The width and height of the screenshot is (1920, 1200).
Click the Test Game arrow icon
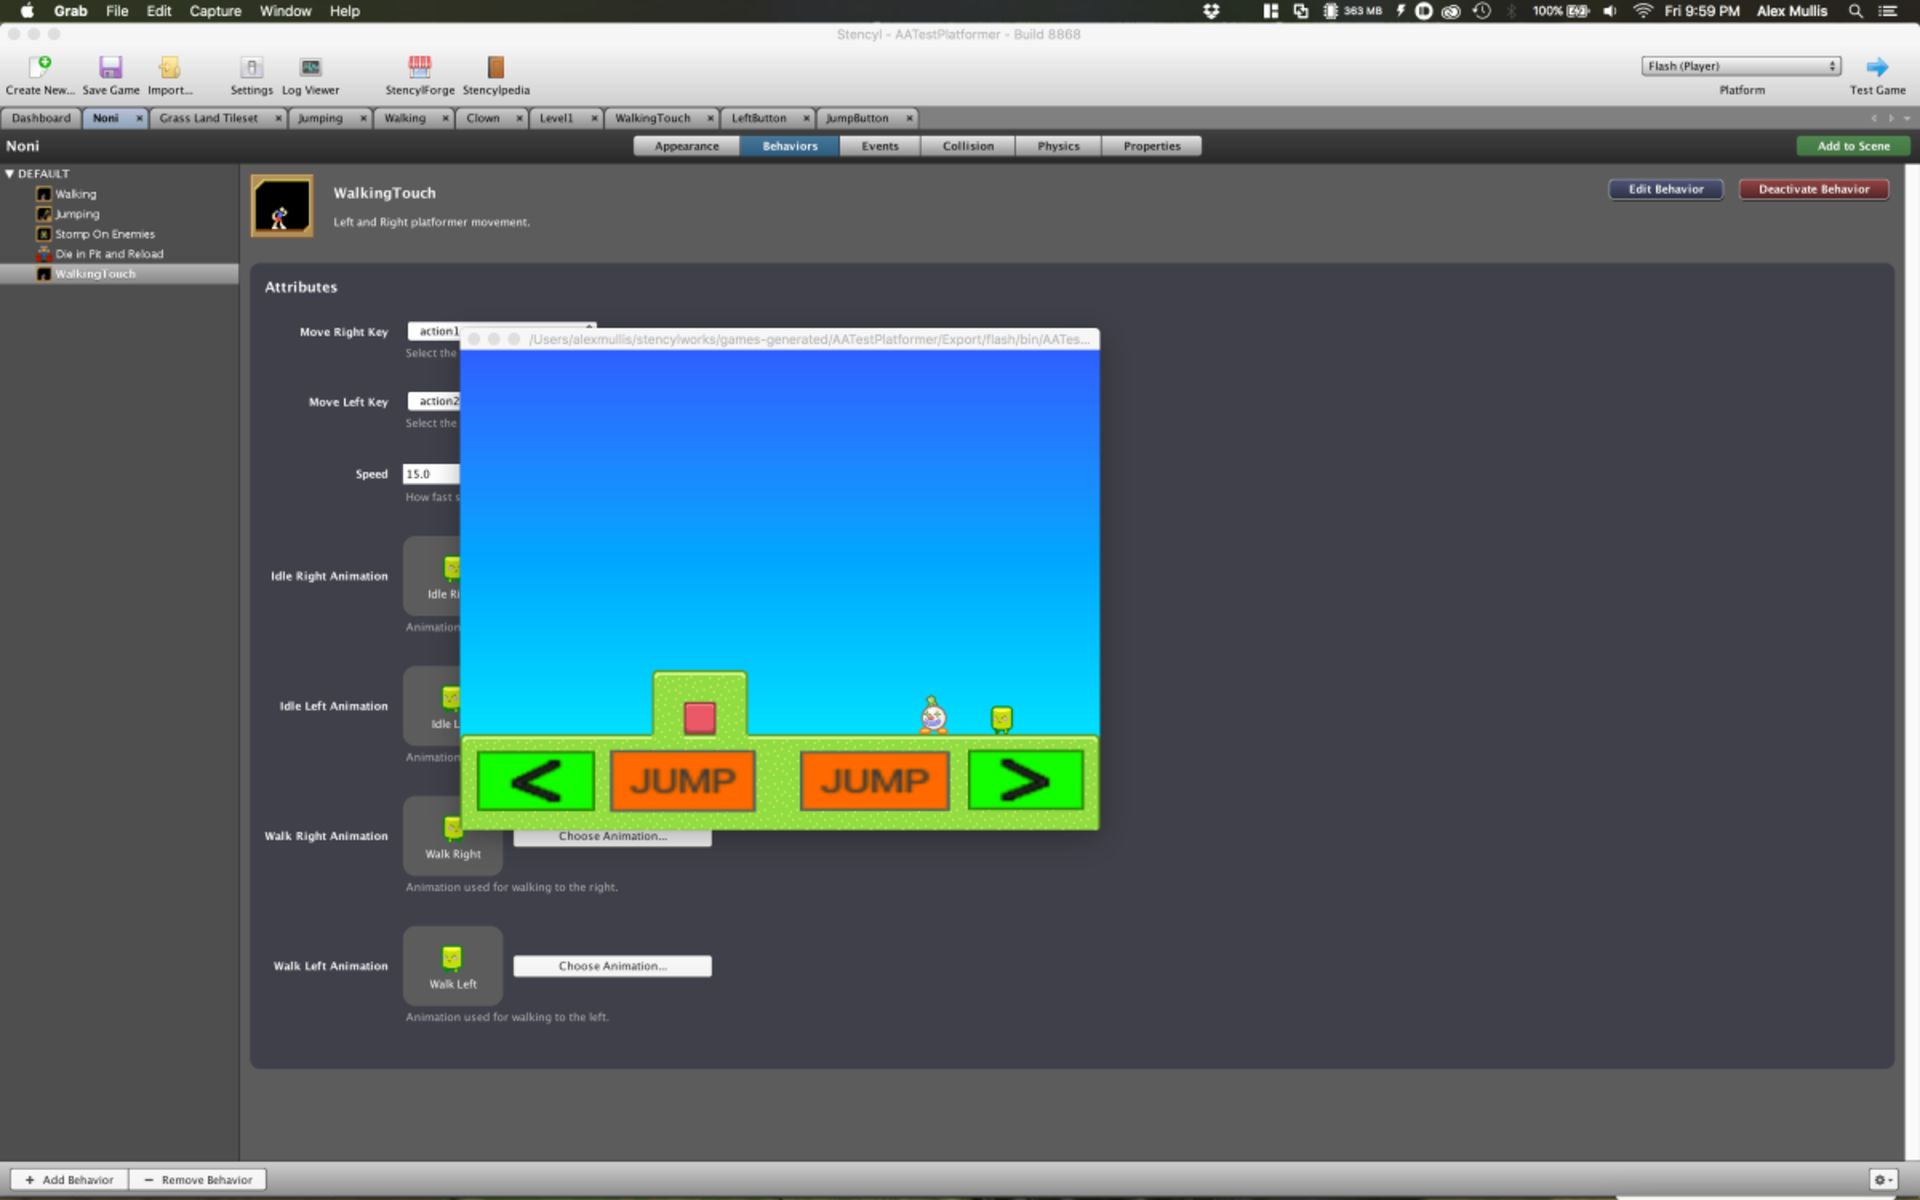click(1876, 67)
